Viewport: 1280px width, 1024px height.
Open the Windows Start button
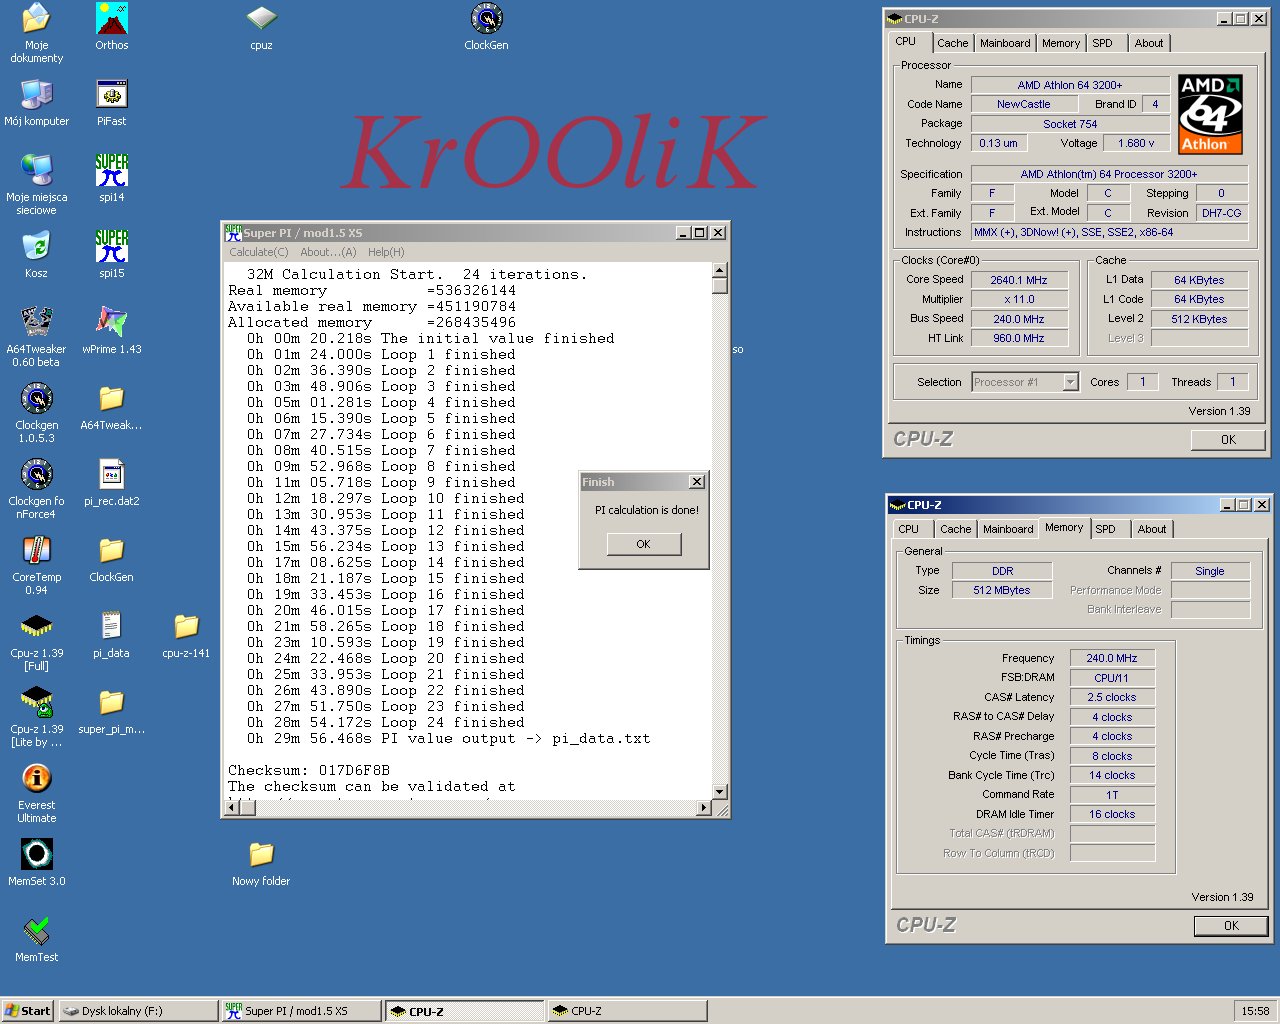[28, 1011]
